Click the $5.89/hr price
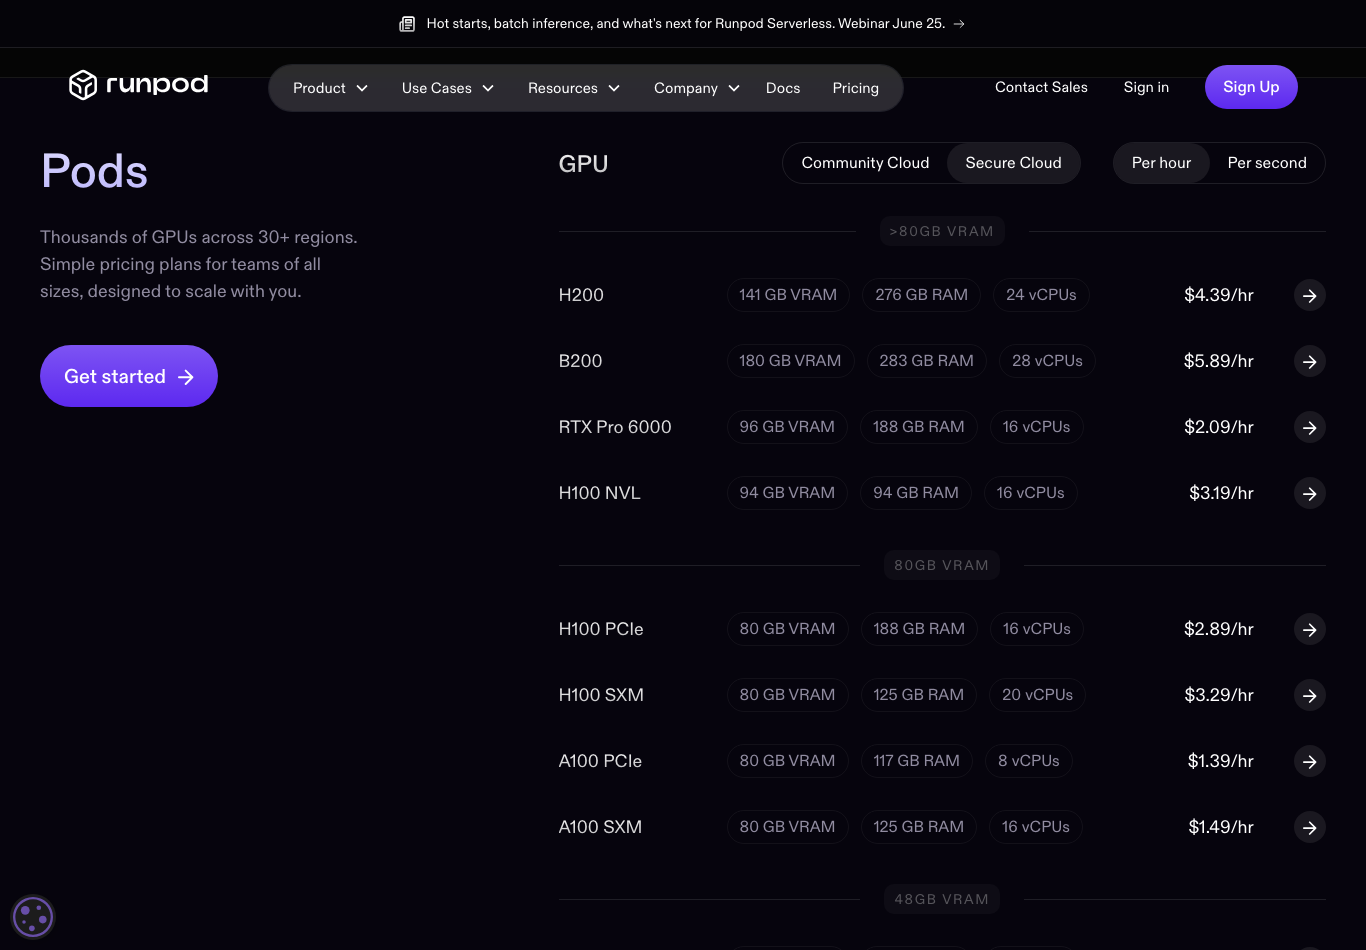Viewport: 1366px width, 950px height. pyautogui.click(x=1219, y=361)
